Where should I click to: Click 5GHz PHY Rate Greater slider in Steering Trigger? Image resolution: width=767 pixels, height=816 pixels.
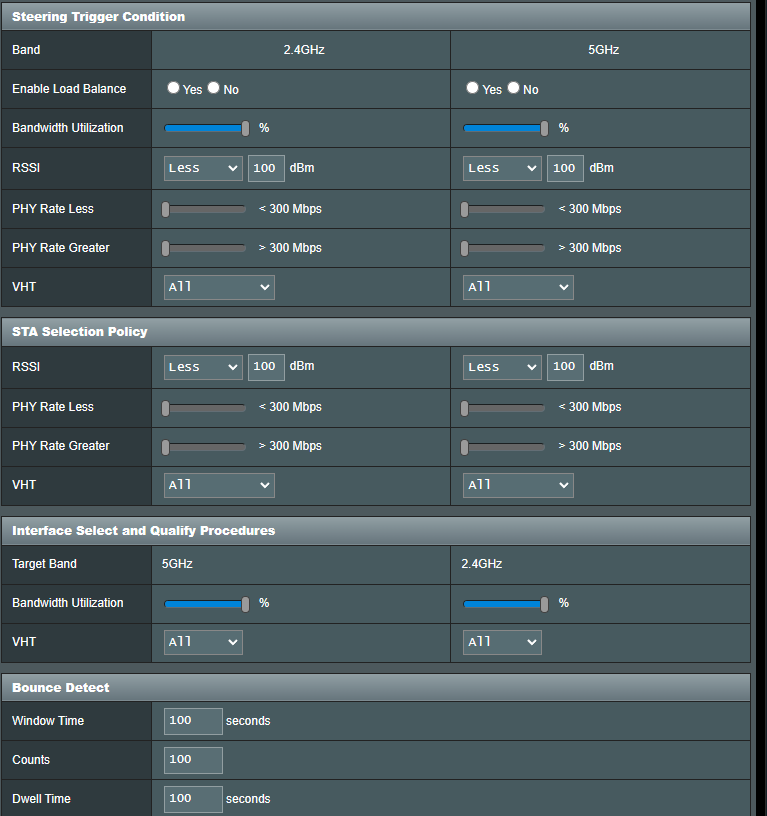tap(503, 248)
